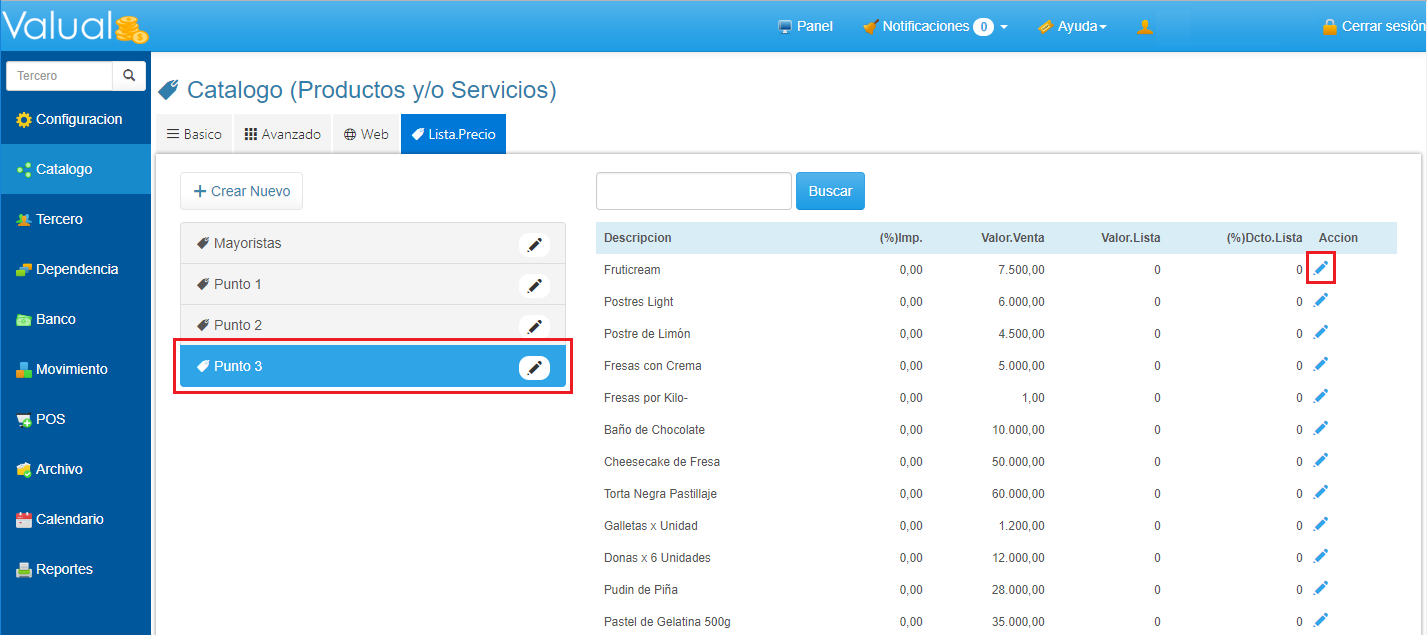Viewport: 1427px width, 635px height.
Task: Edit Punto 3 list via pencil icon
Action: 534,368
